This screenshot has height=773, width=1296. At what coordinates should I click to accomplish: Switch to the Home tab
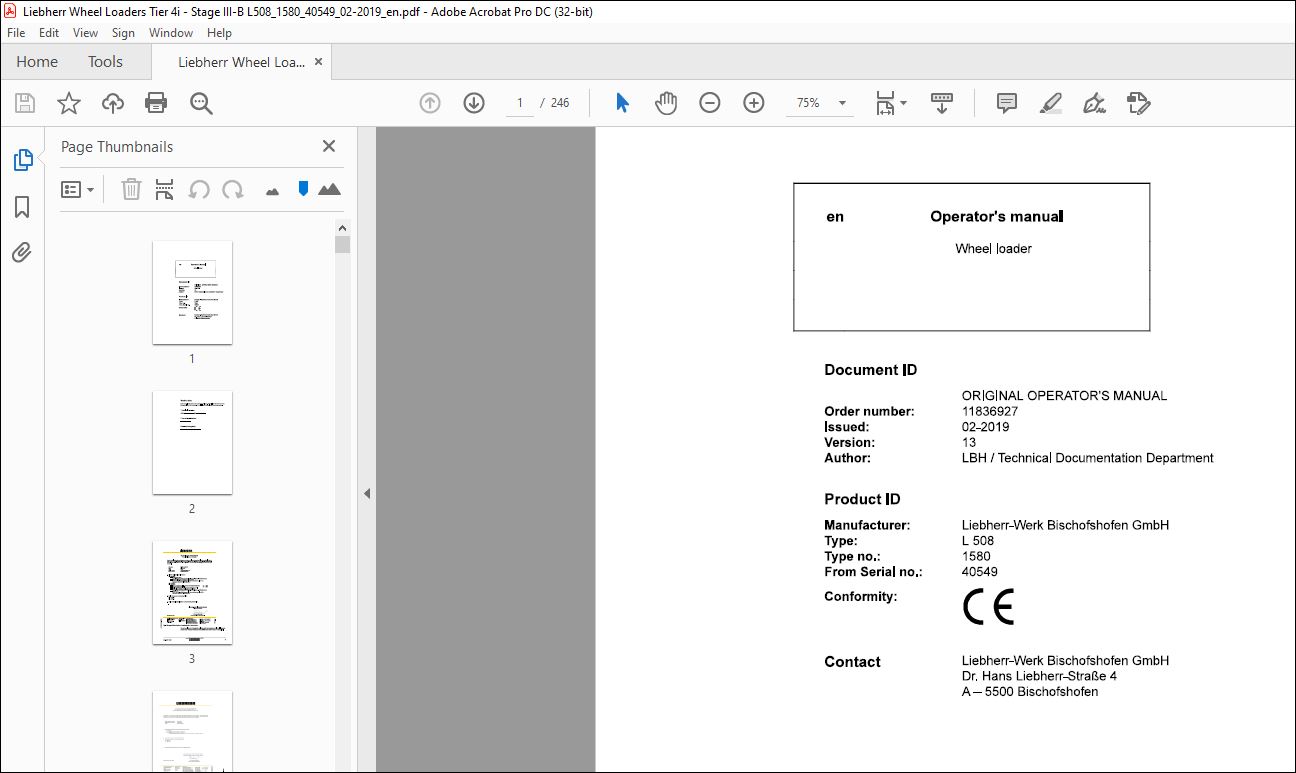tap(37, 61)
